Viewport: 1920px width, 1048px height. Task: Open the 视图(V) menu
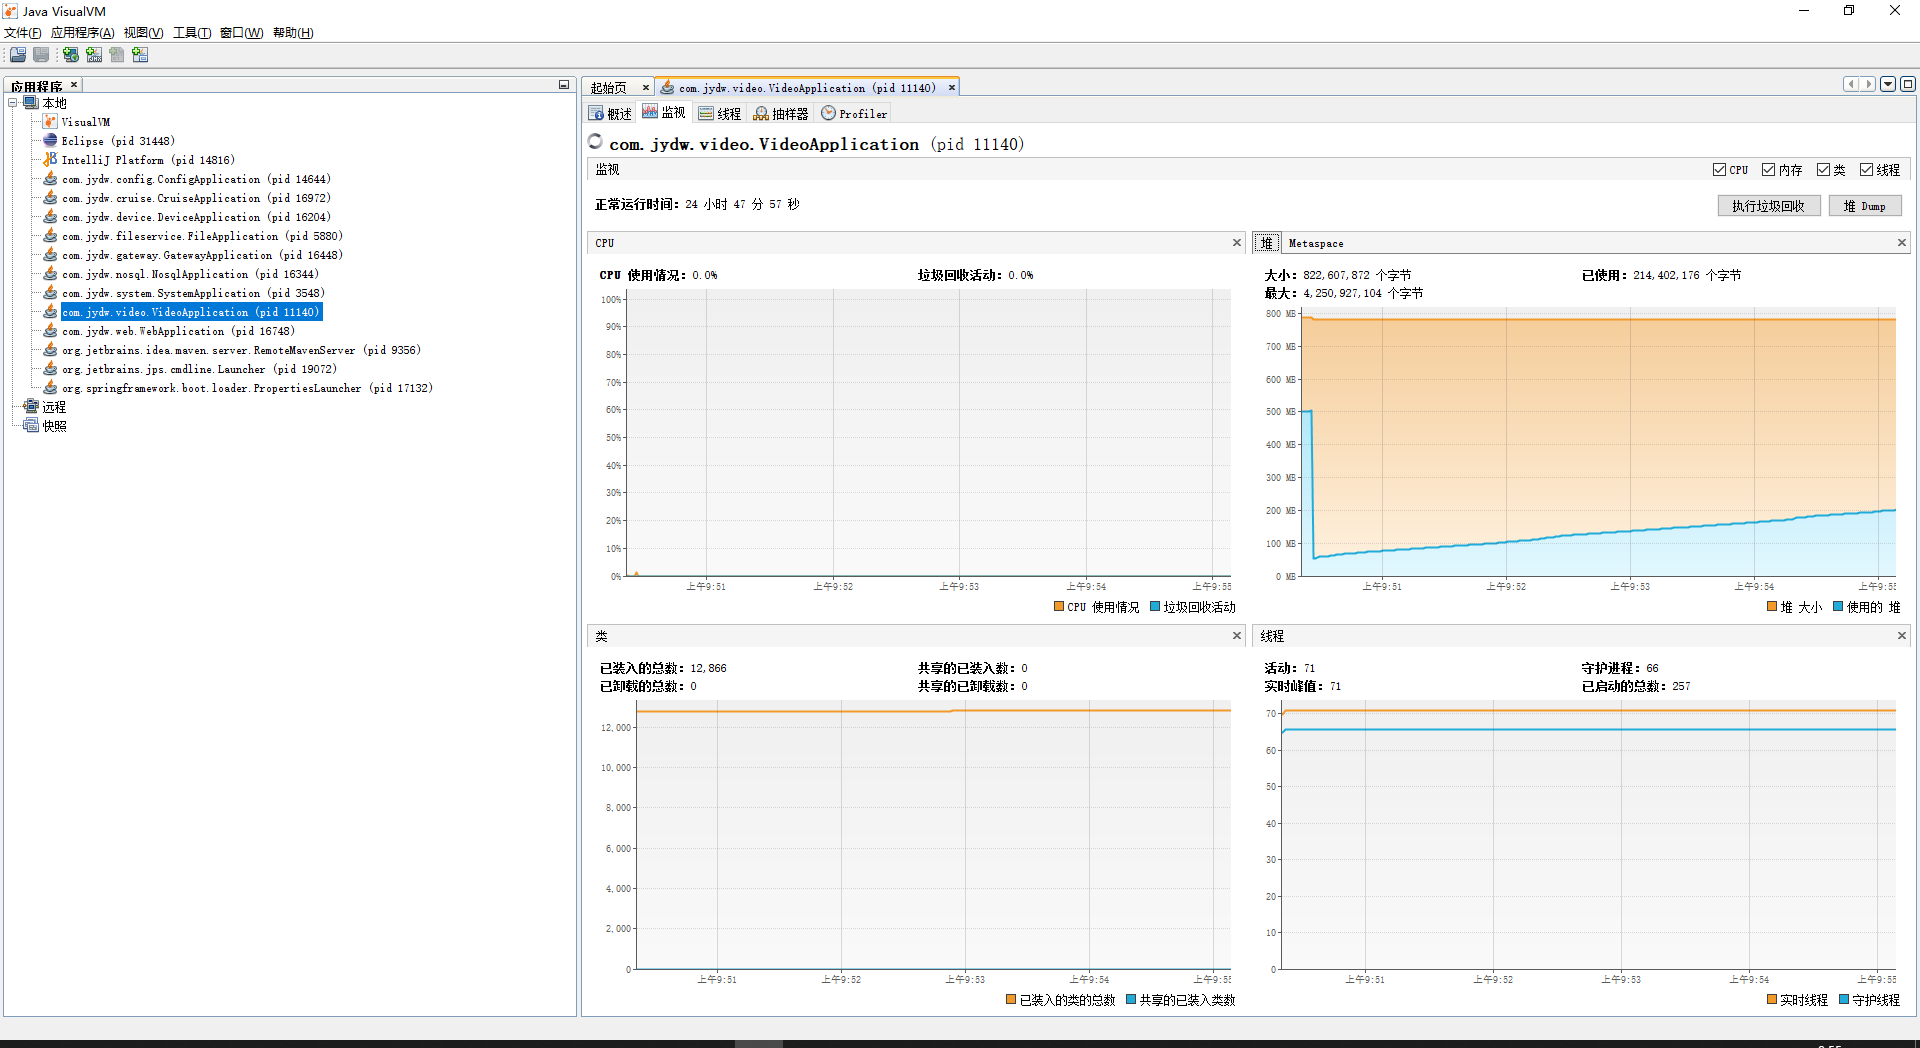143,33
